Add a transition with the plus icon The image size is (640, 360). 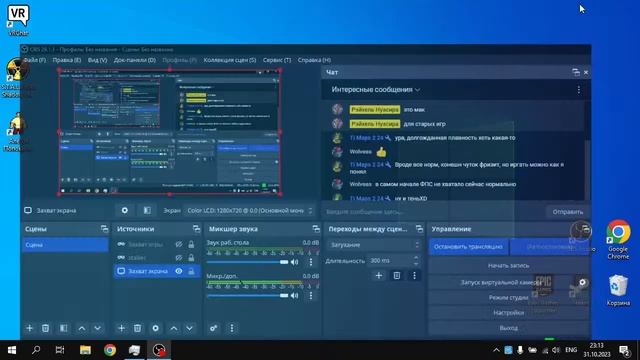click(x=379, y=276)
